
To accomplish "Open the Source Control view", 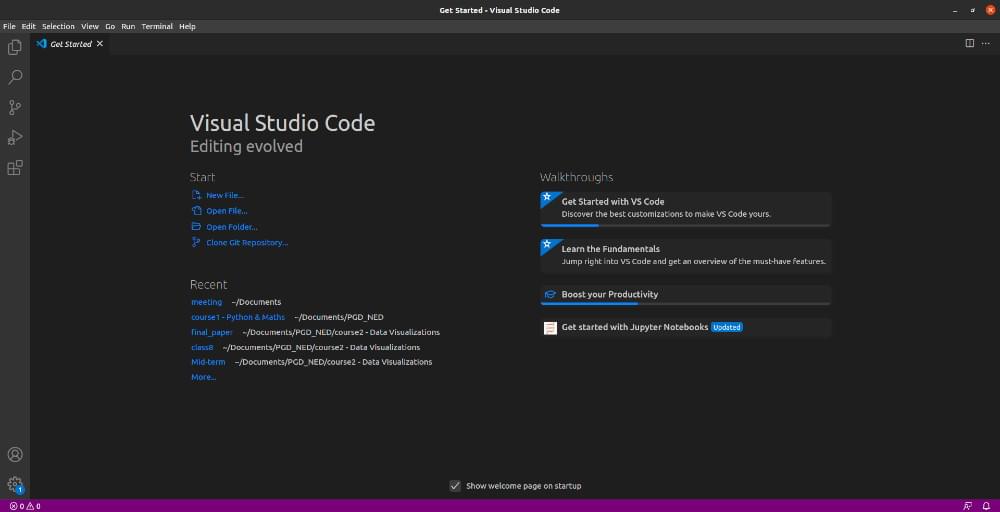I will (x=15, y=107).
